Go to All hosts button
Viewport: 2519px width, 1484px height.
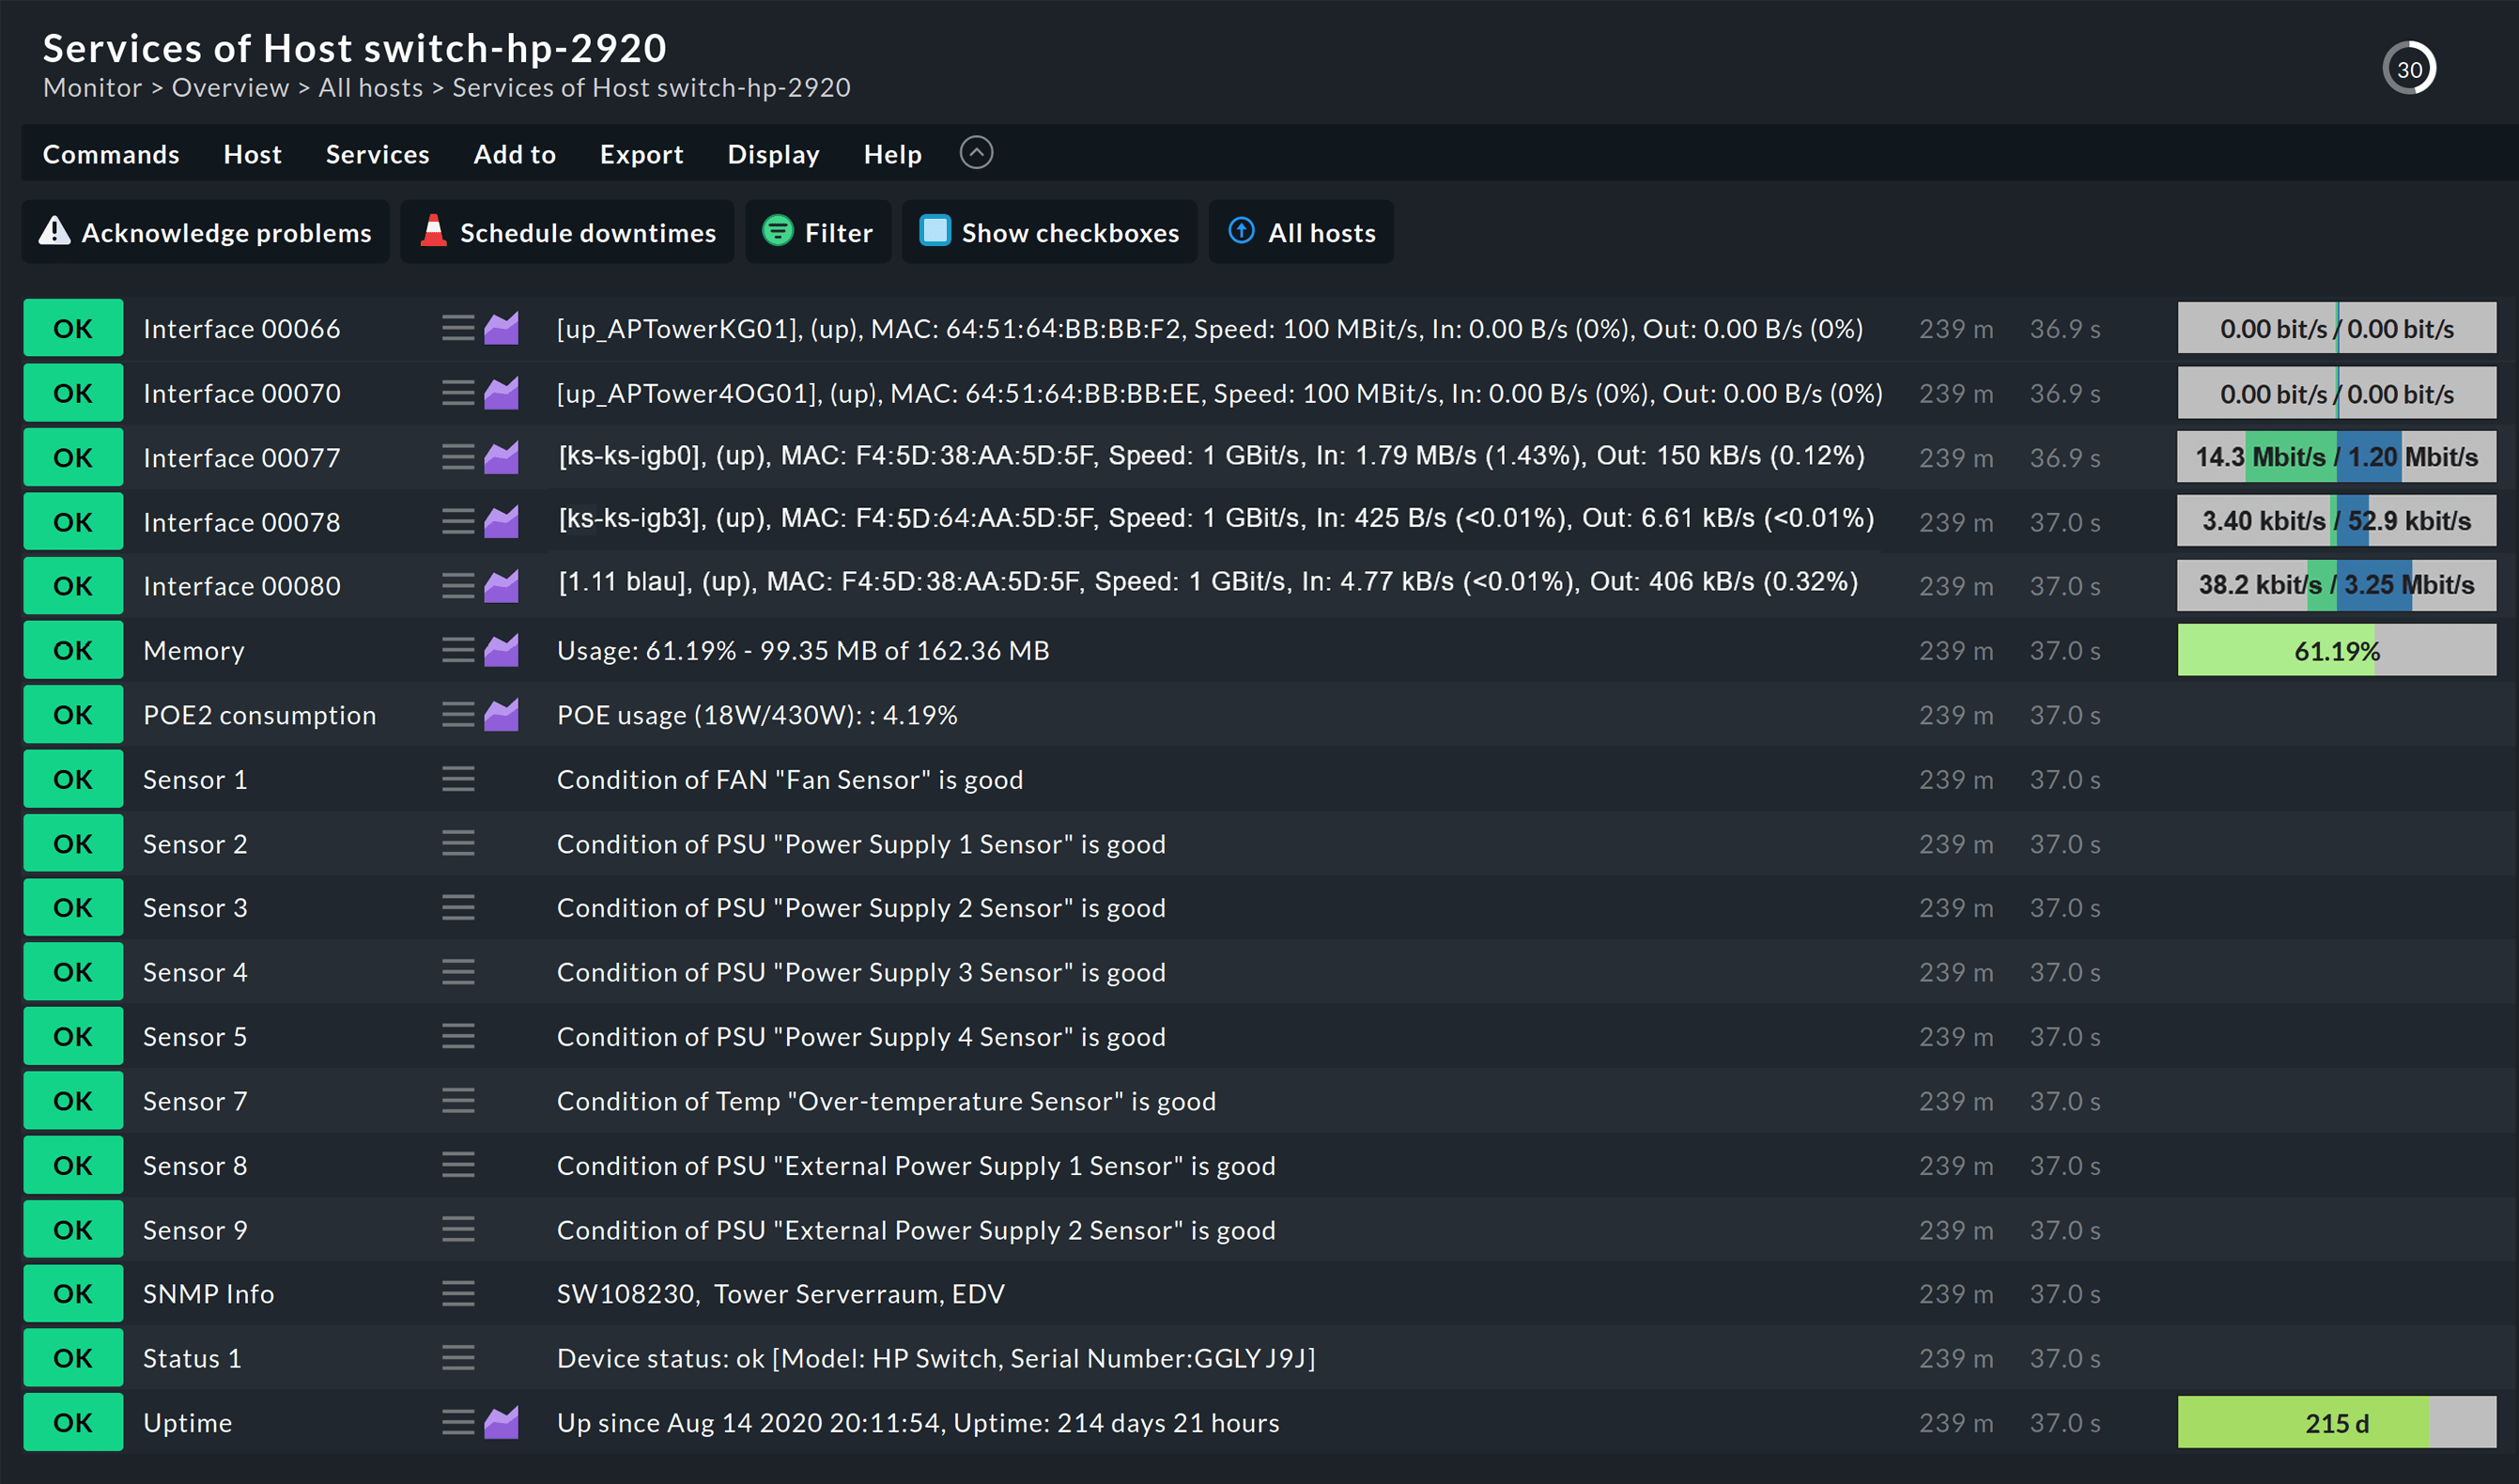pyautogui.click(x=1301, y=232)
